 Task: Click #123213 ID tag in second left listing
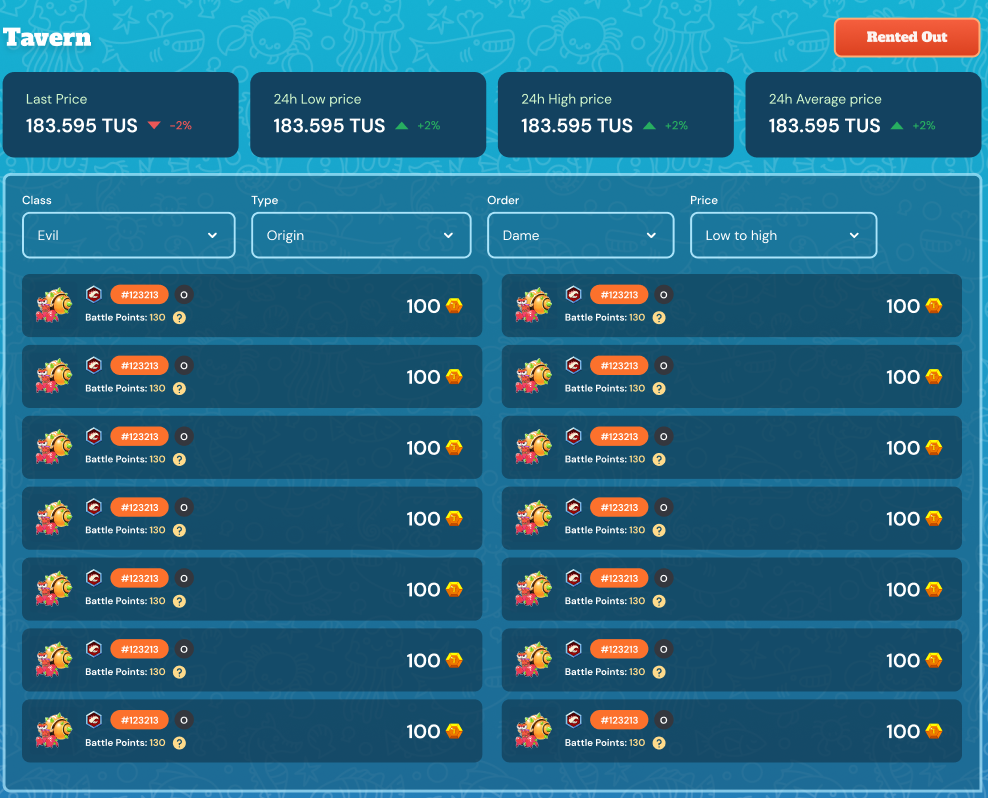point(140,366)
